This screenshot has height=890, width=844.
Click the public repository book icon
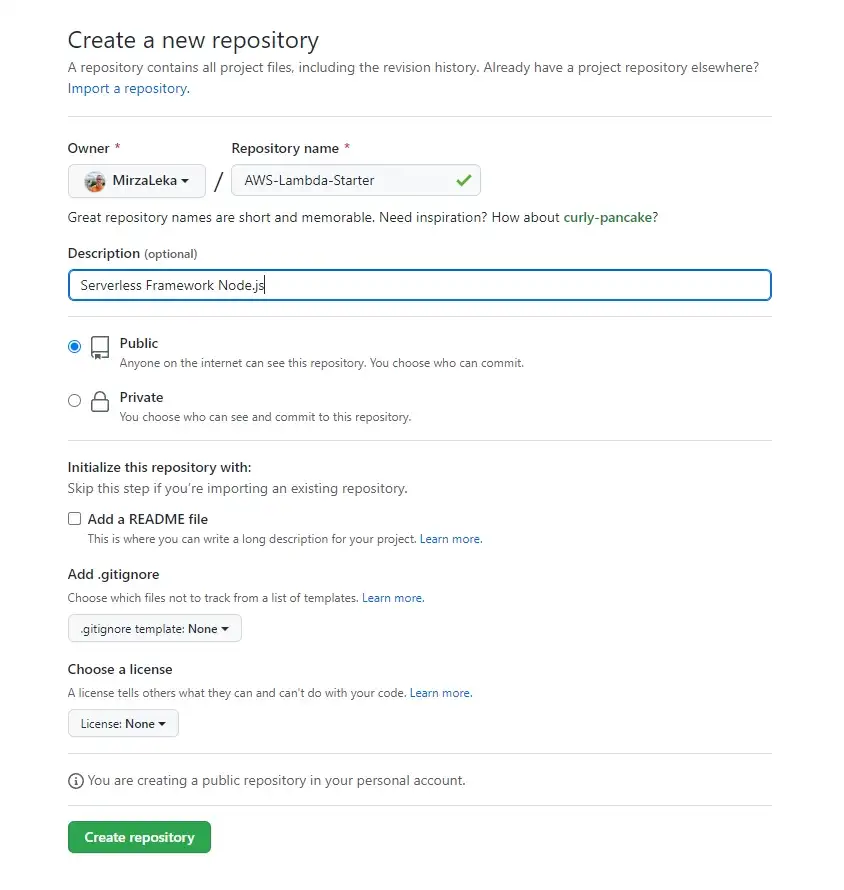pos(100,347)
